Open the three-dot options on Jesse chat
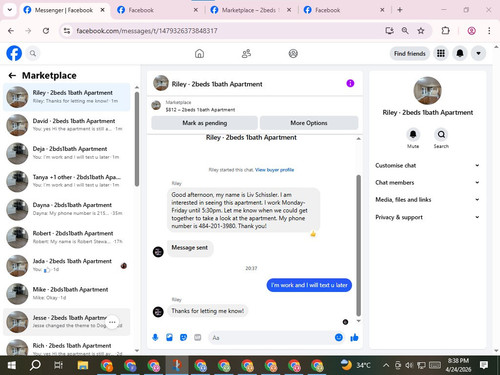The height and width of the screenshot is (375, 500). 112,322
